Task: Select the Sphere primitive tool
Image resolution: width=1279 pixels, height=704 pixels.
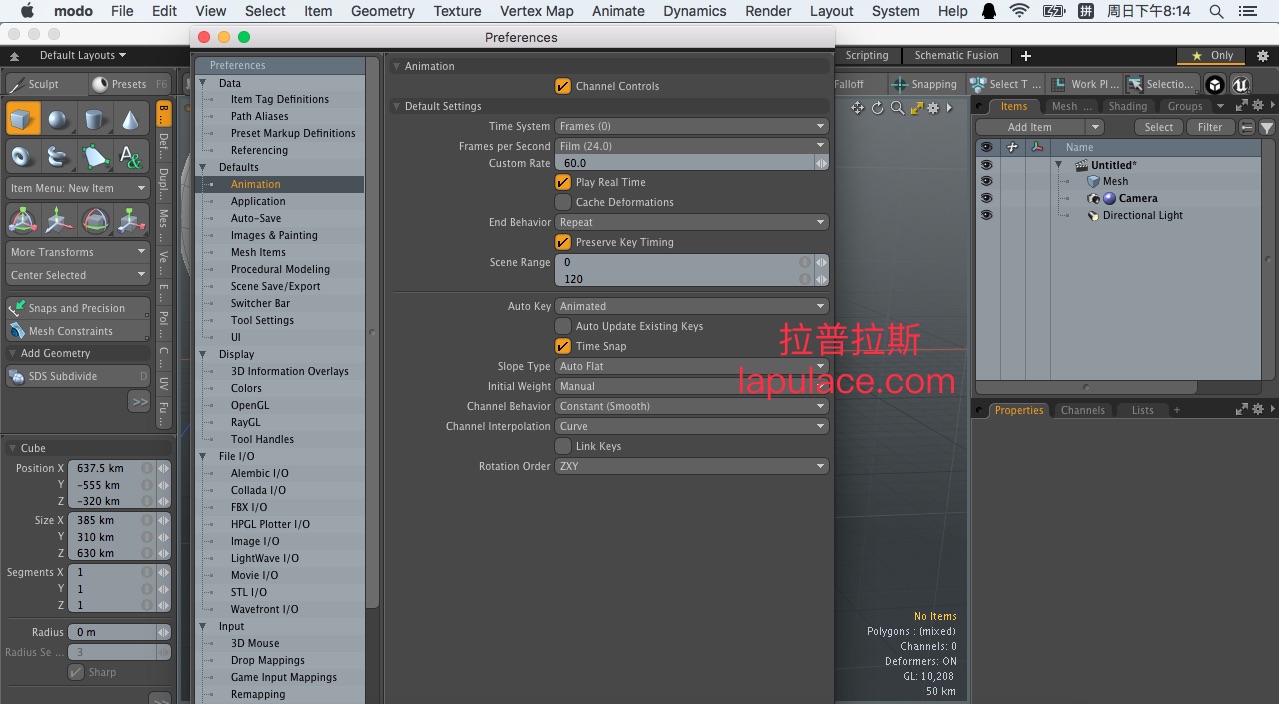Action: click(59, 119)
